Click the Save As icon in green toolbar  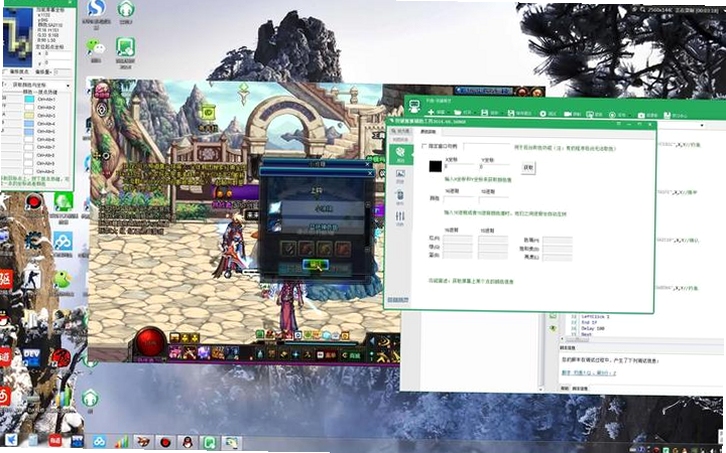[511, 113]
